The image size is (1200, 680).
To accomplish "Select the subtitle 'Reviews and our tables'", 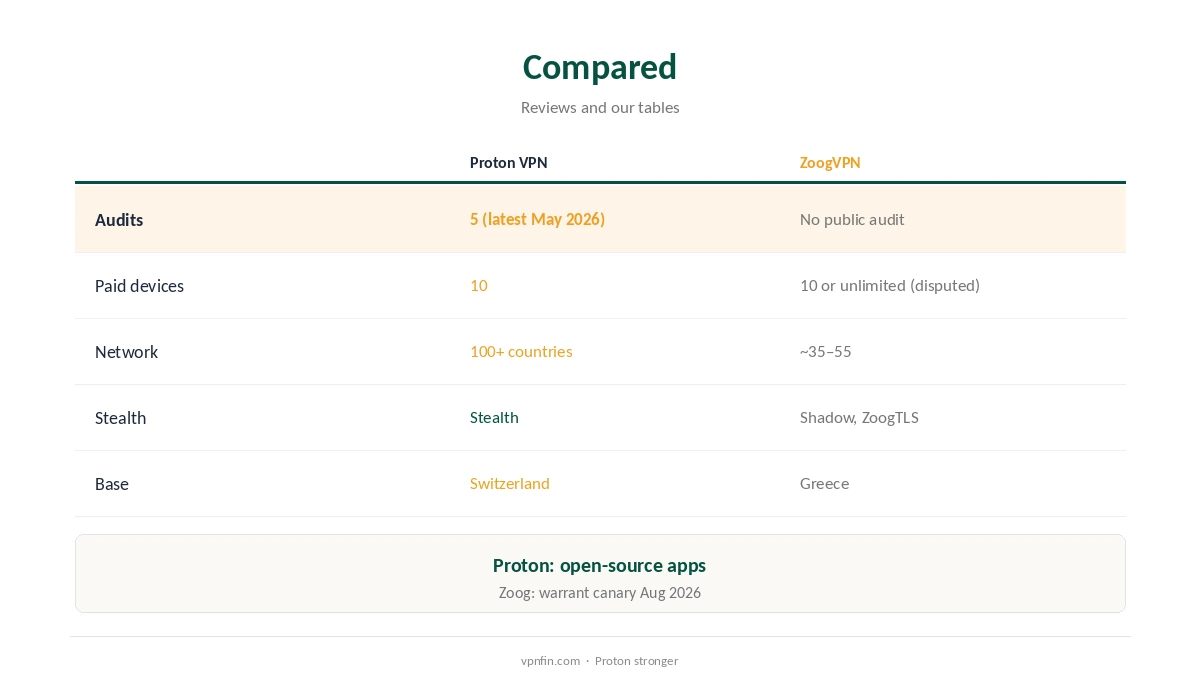I will [x=600, y=107].
